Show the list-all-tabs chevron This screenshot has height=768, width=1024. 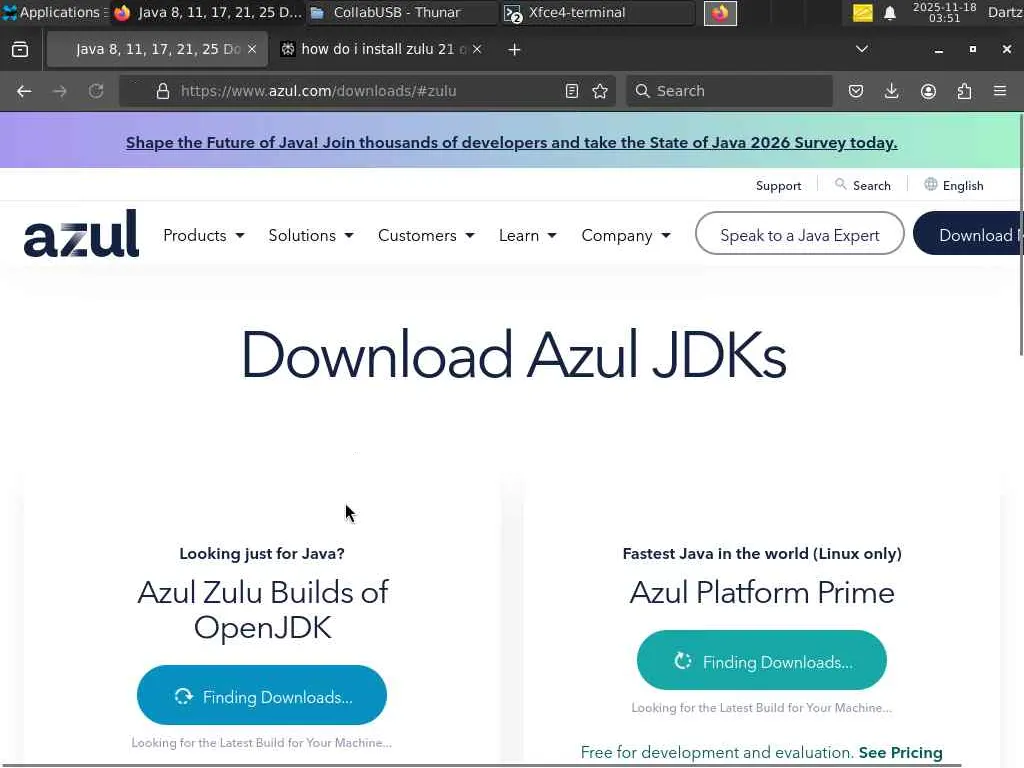pyautogui.click(x=862, y=49)
